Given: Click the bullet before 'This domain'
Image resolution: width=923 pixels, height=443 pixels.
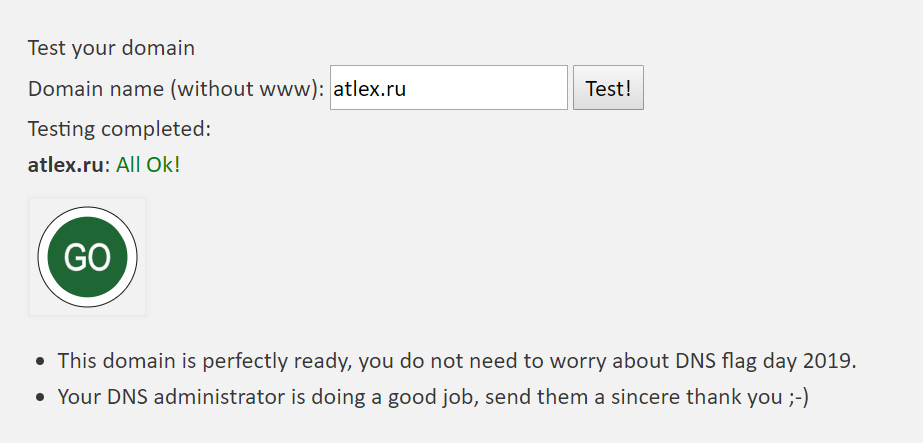Looking at the screenshot, I should point(40,361).
